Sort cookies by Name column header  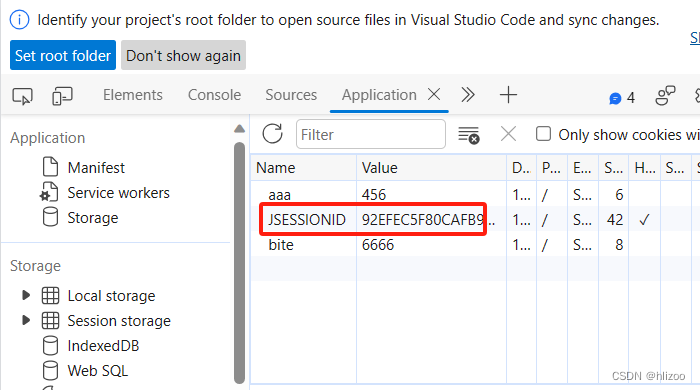[303, 168]
